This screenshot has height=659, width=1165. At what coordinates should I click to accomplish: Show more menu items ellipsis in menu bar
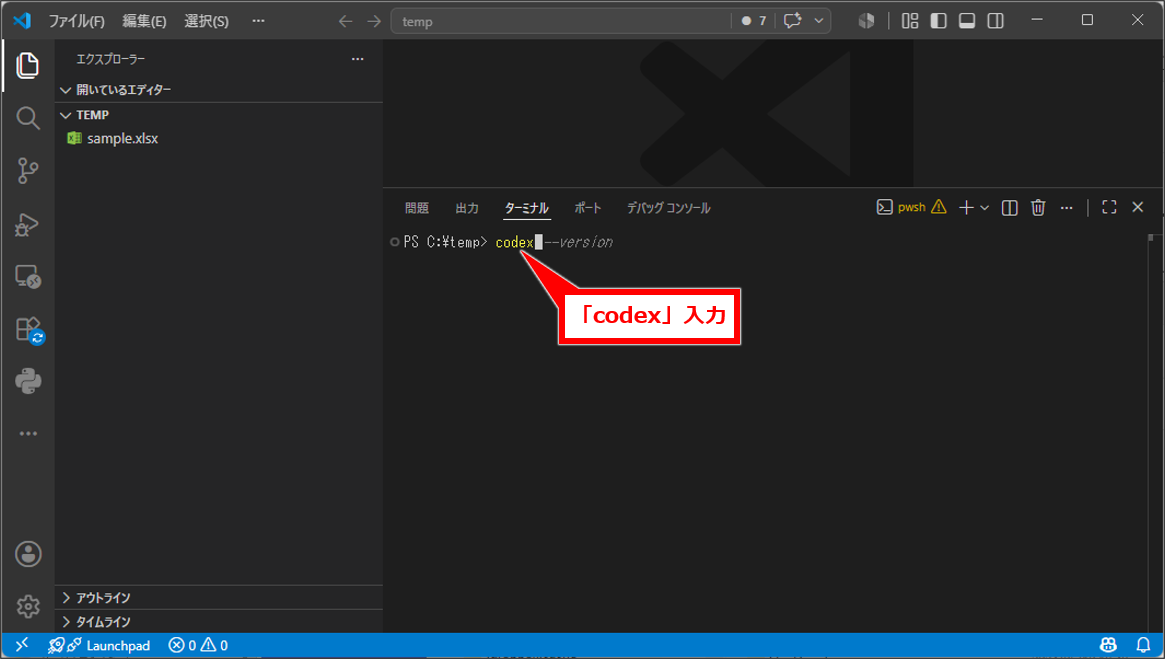pyautogui.click(x=258, y=21)
